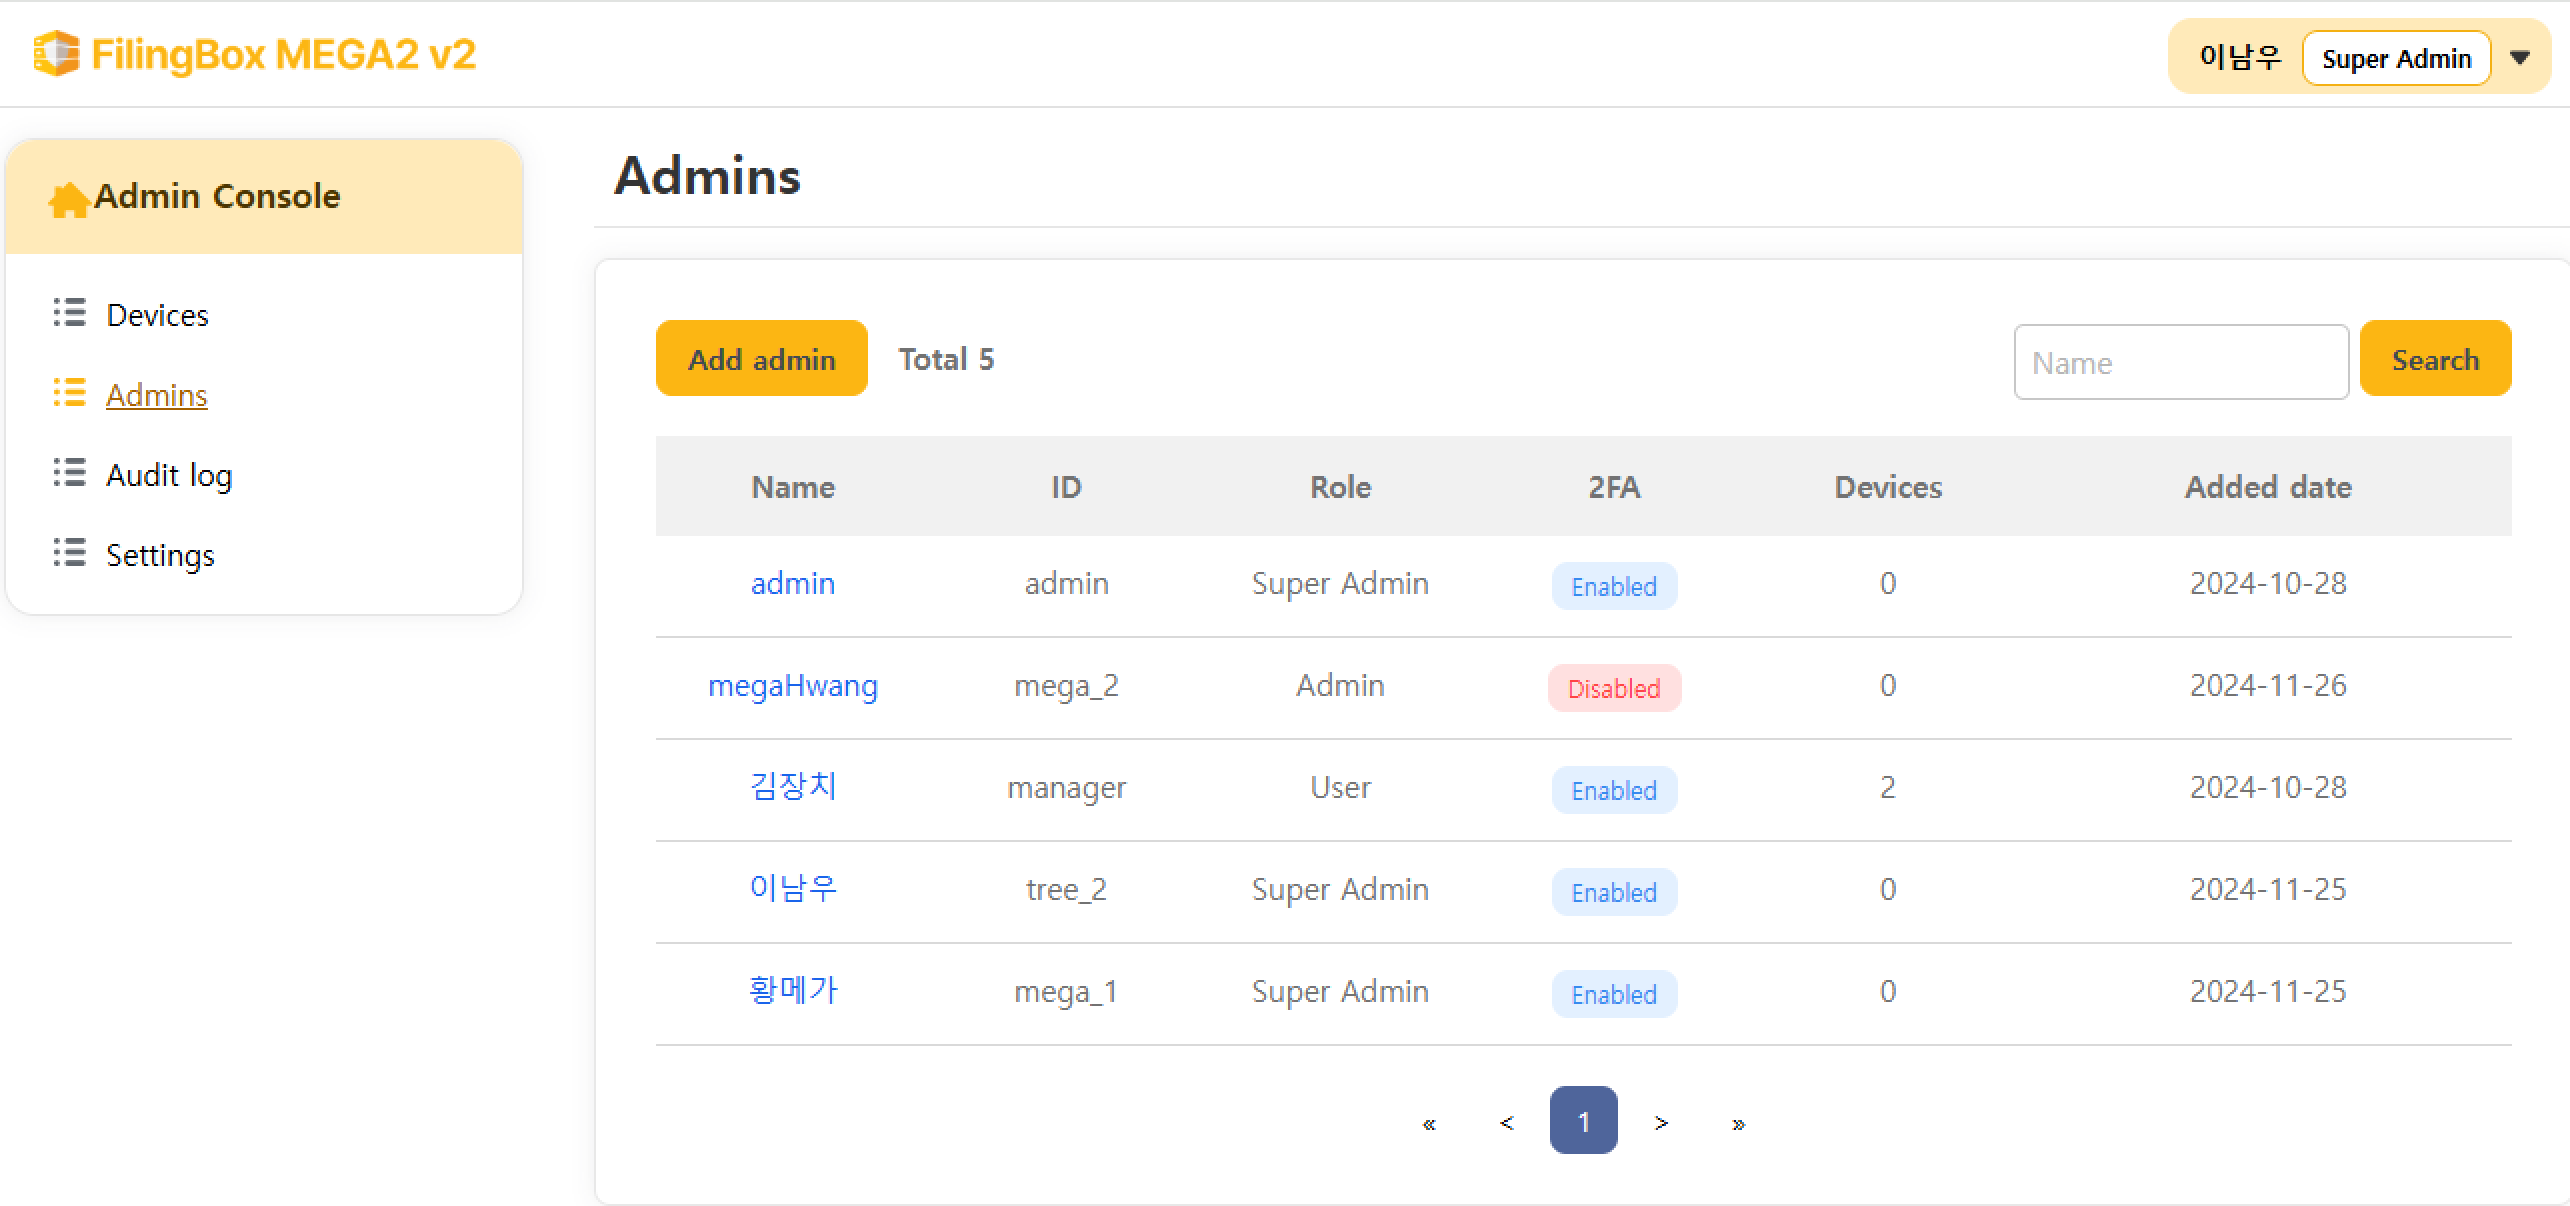Click the list icon beside Admins

point(69,393)
